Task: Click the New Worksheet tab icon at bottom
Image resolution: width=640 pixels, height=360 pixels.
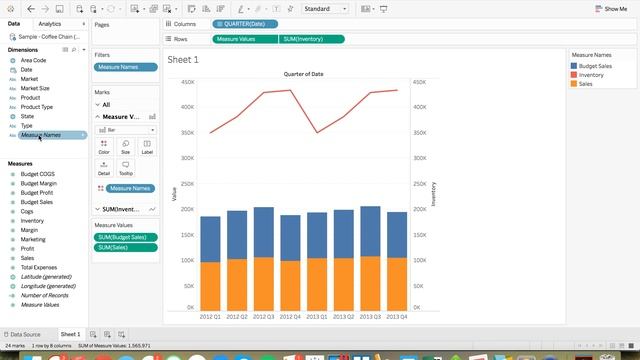Action: tap(93, 334)
